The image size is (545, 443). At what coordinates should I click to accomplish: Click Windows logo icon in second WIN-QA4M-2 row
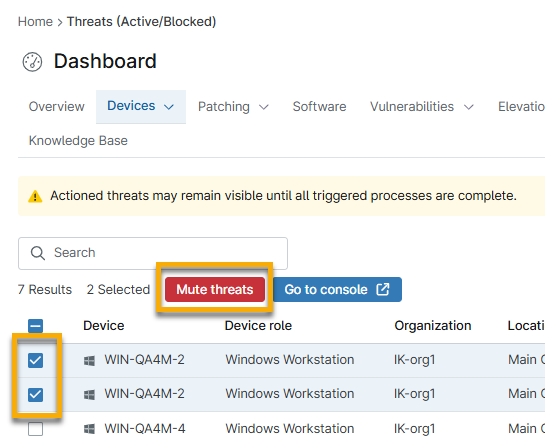(x=89, y=395)
